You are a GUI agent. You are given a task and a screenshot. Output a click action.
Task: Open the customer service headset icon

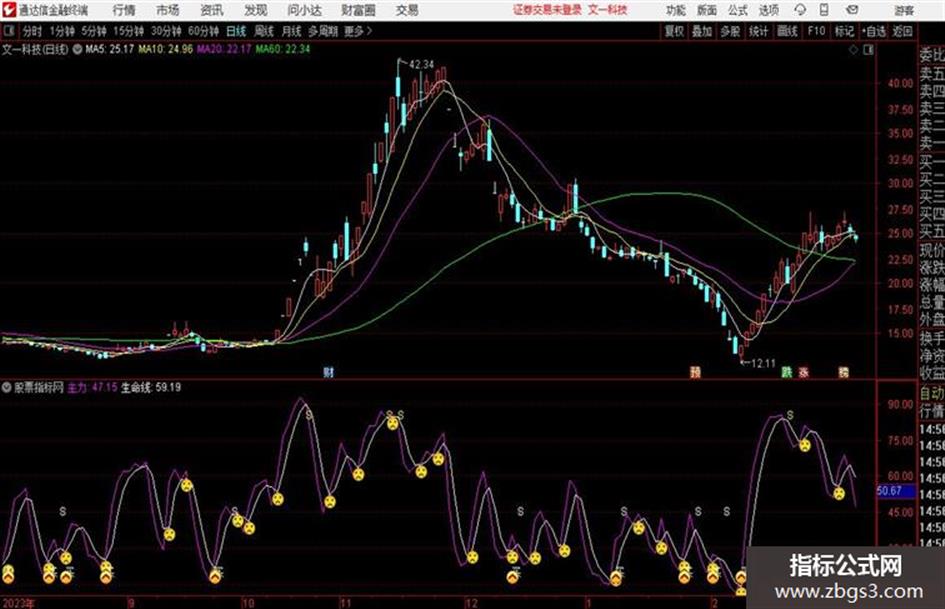[x=800, y=10]
